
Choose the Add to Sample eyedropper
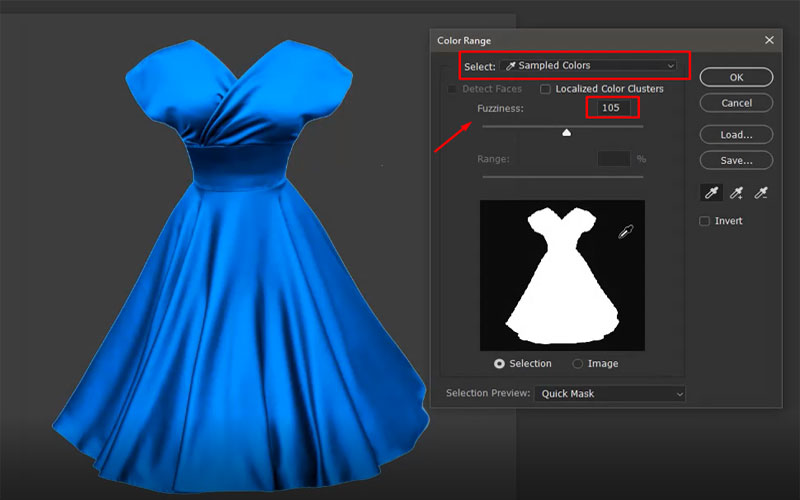click(737, 193)
